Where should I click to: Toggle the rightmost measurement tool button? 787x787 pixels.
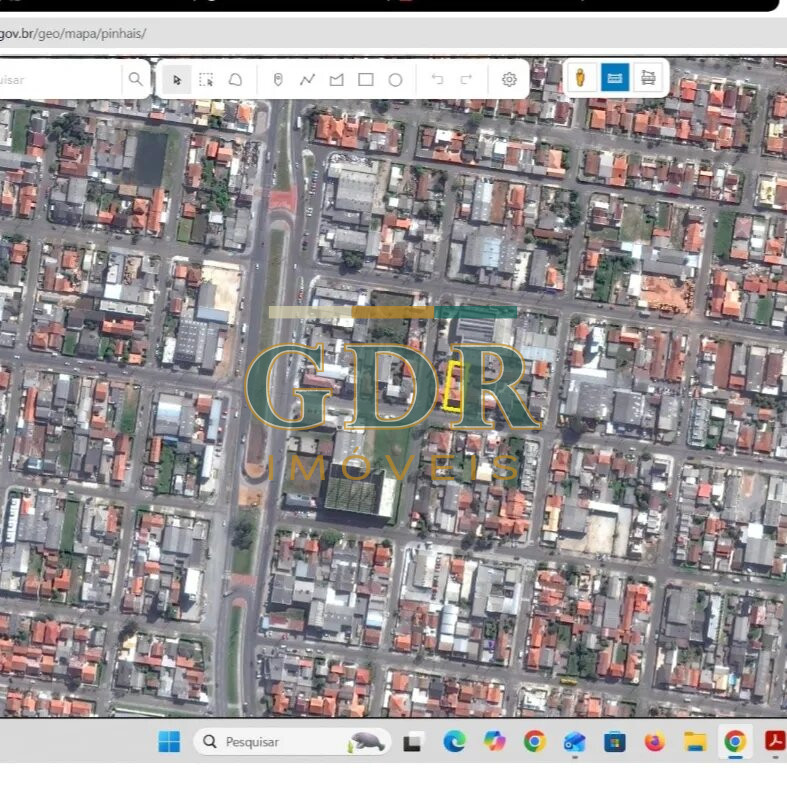pos(648,78)
